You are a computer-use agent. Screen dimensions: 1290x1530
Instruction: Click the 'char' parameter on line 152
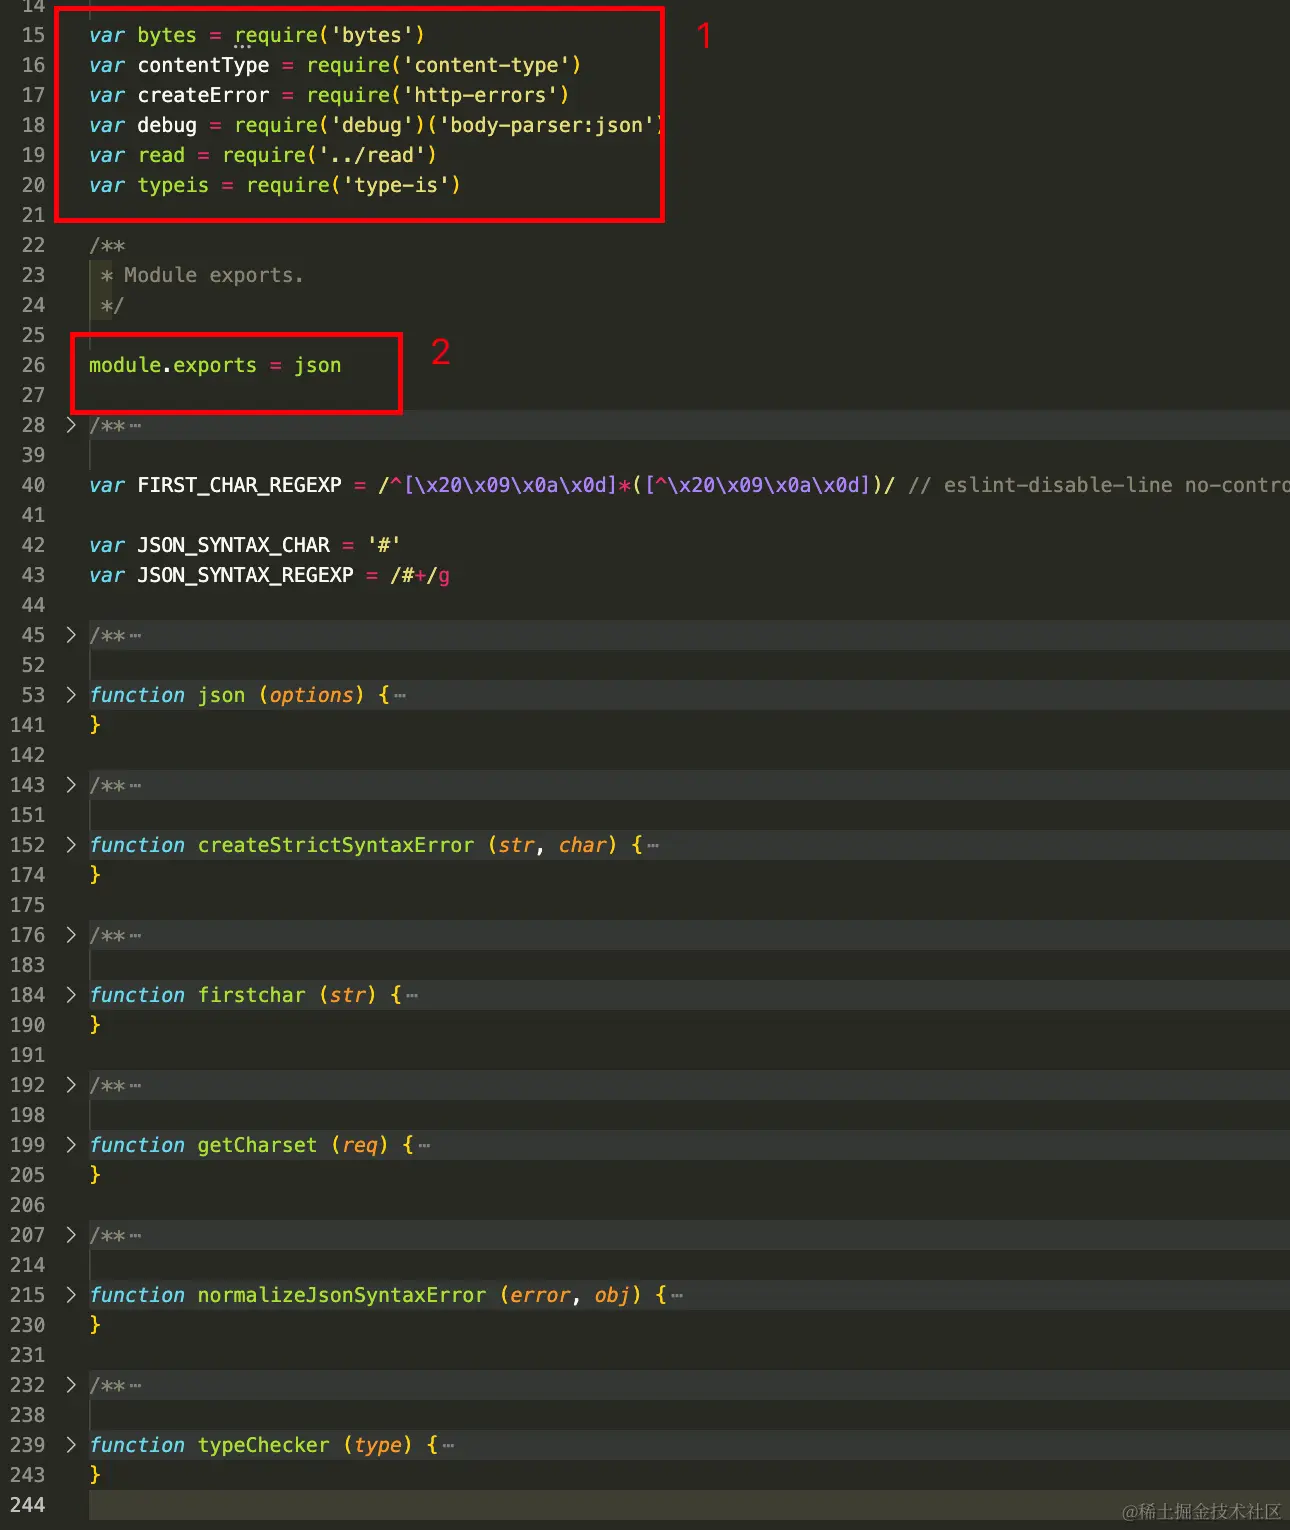(583, 845)
